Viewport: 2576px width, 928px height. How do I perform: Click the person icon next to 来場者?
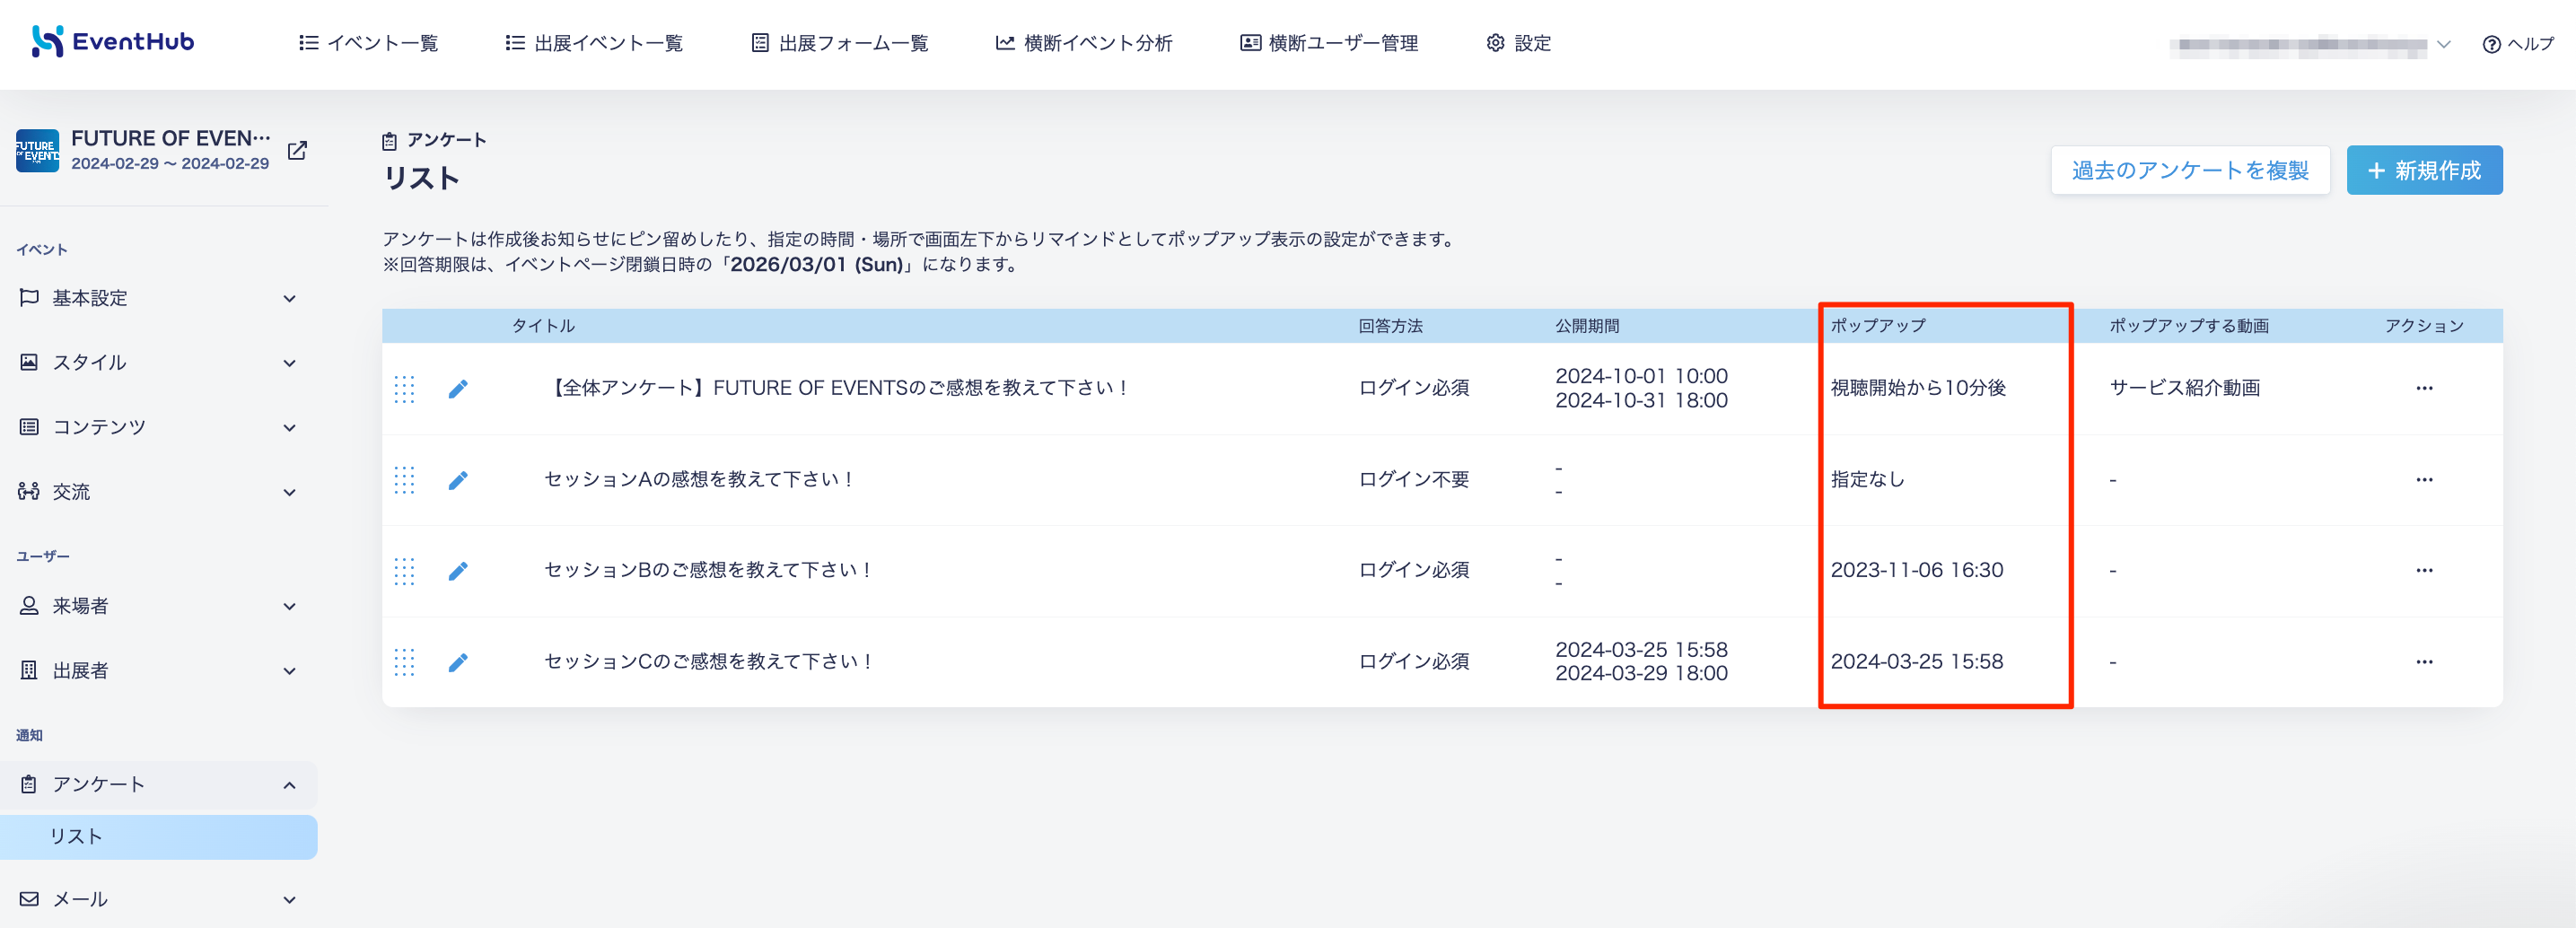click(29, 605)
